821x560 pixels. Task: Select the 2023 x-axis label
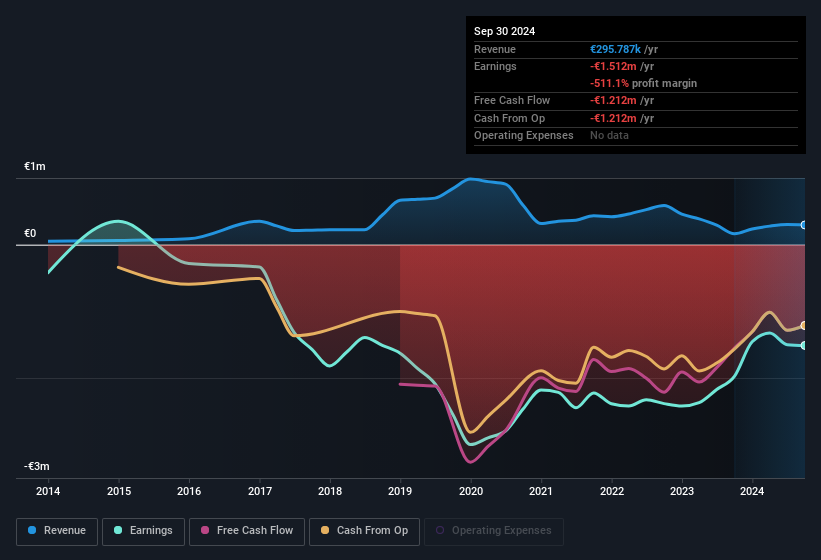682,491
